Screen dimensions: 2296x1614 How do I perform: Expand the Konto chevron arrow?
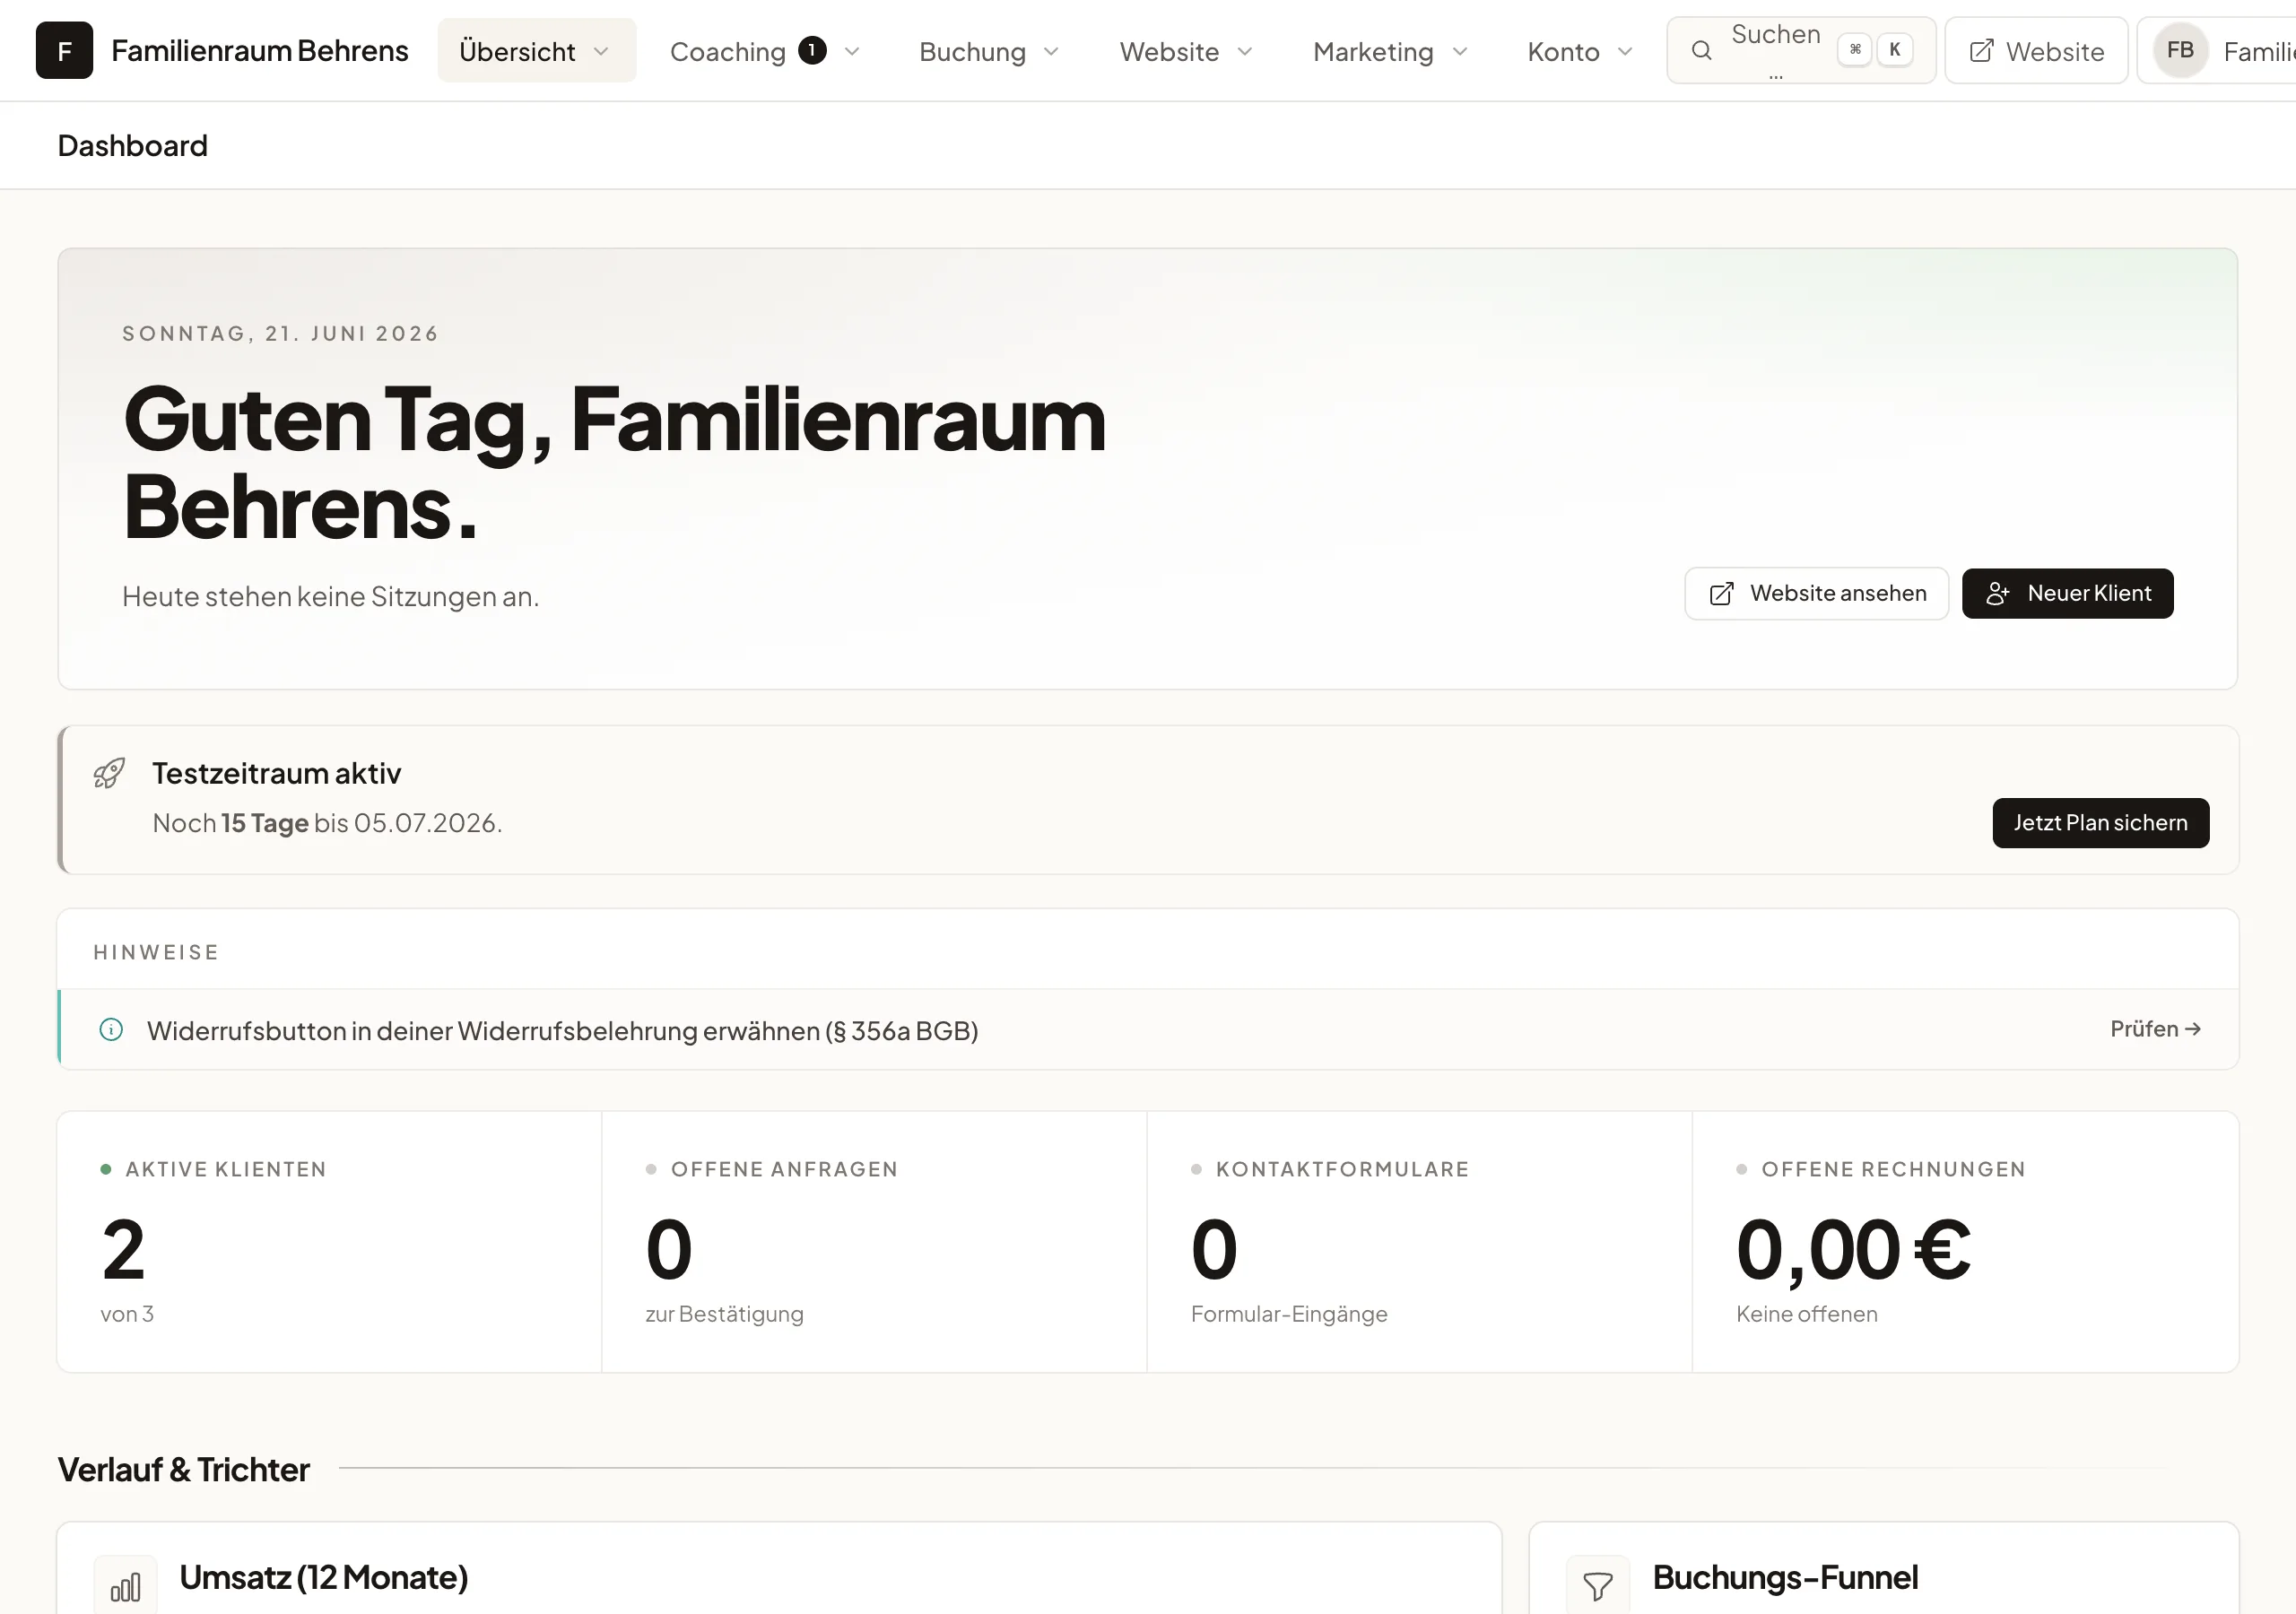pos(1625,52)
